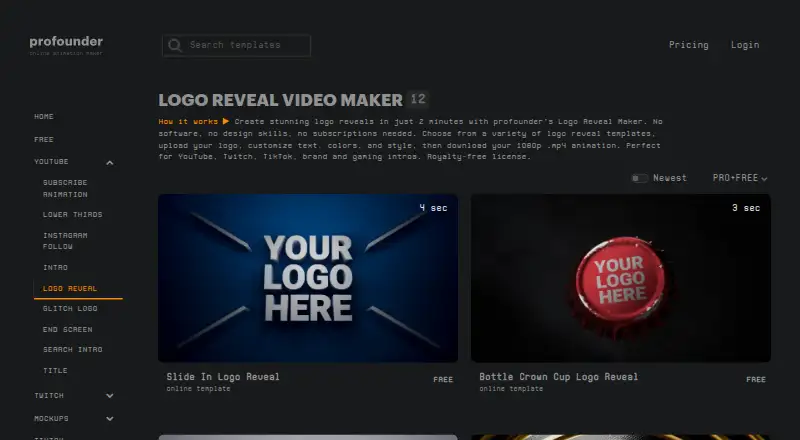This screenshot has width=800, height=440.
Task: Click FREE label under Bottle Crown template
Action: tap(756, 380)
